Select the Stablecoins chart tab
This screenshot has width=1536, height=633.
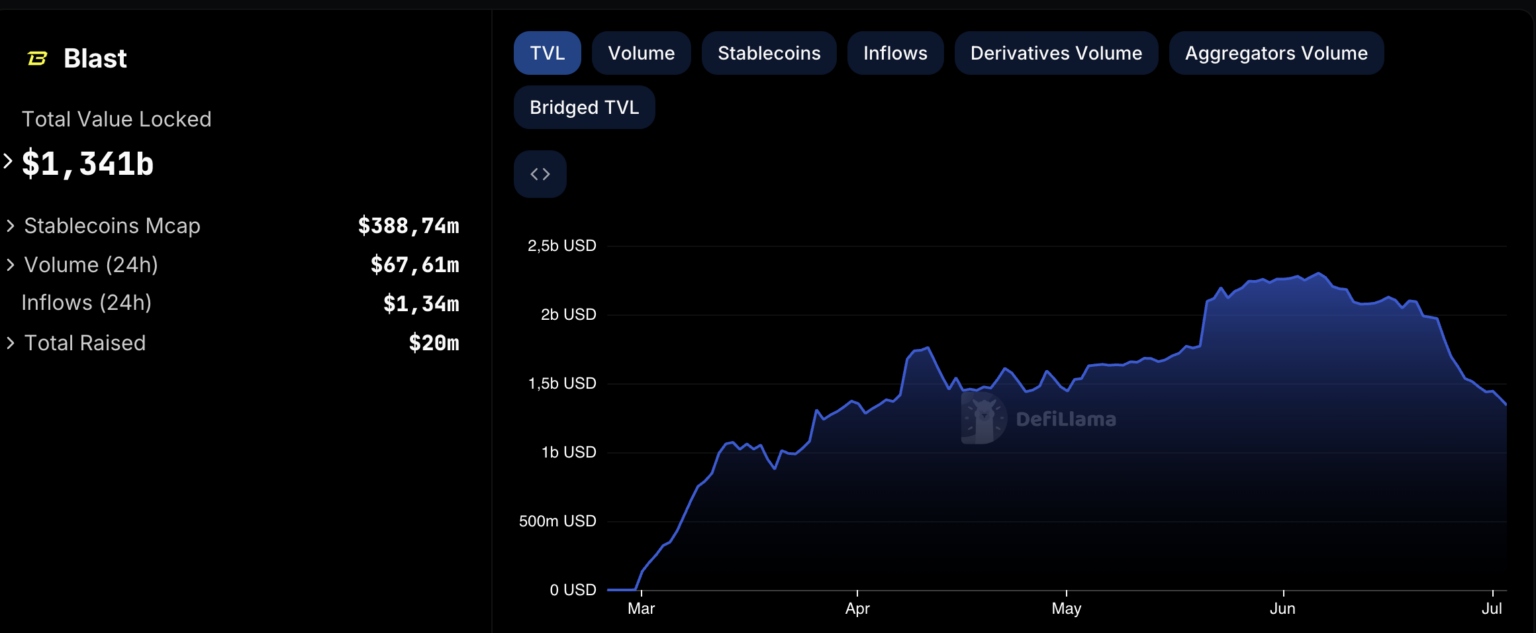[x=769, y=53]
